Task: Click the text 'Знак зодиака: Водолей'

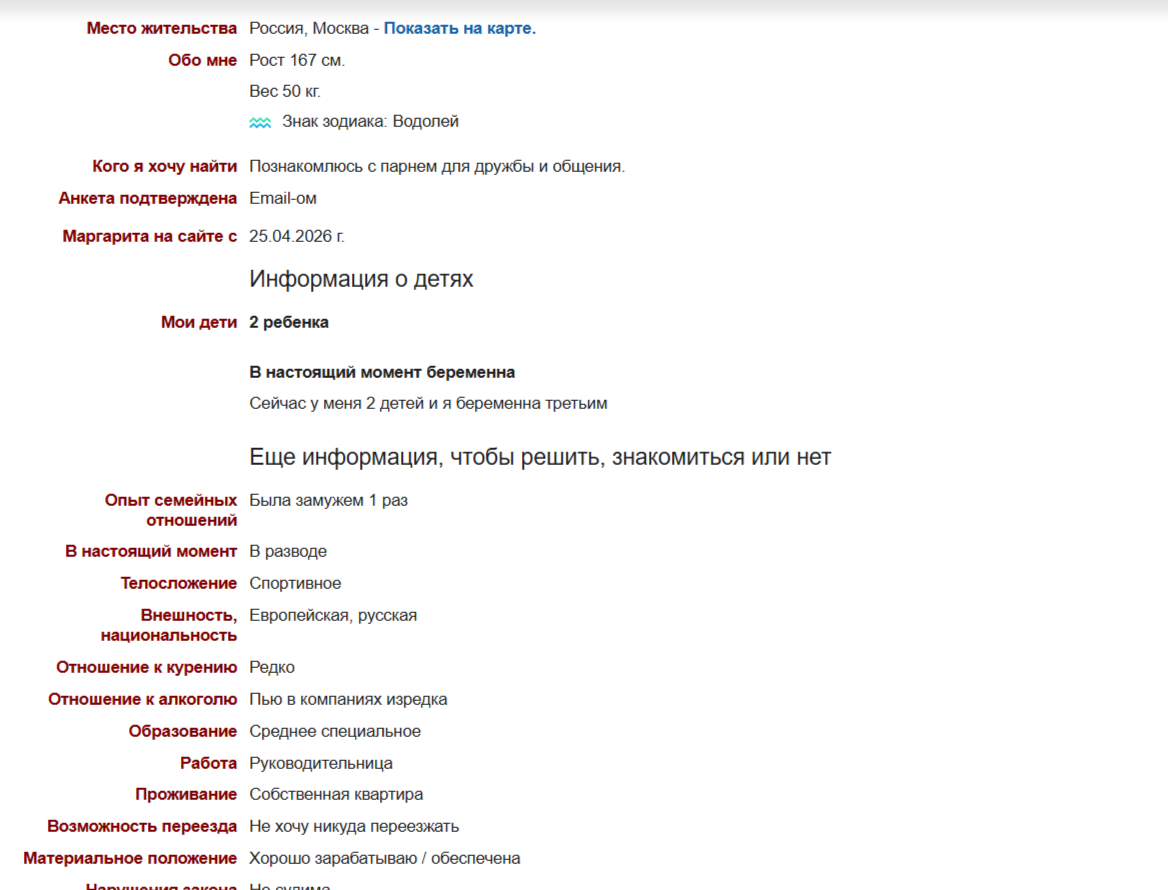Action: click(370, 121)
